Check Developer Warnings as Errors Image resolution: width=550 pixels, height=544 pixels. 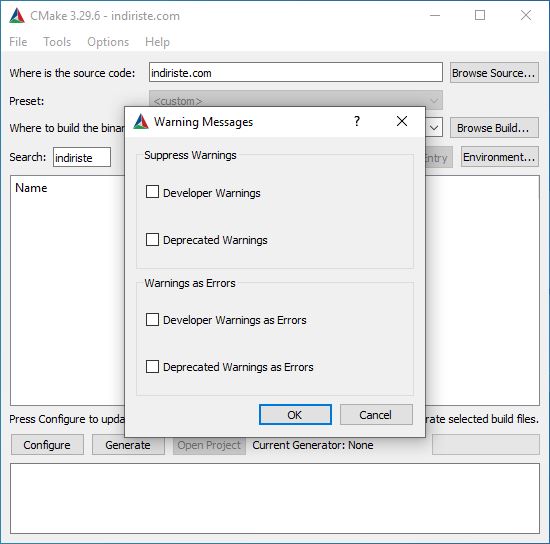tap(152, 320)
